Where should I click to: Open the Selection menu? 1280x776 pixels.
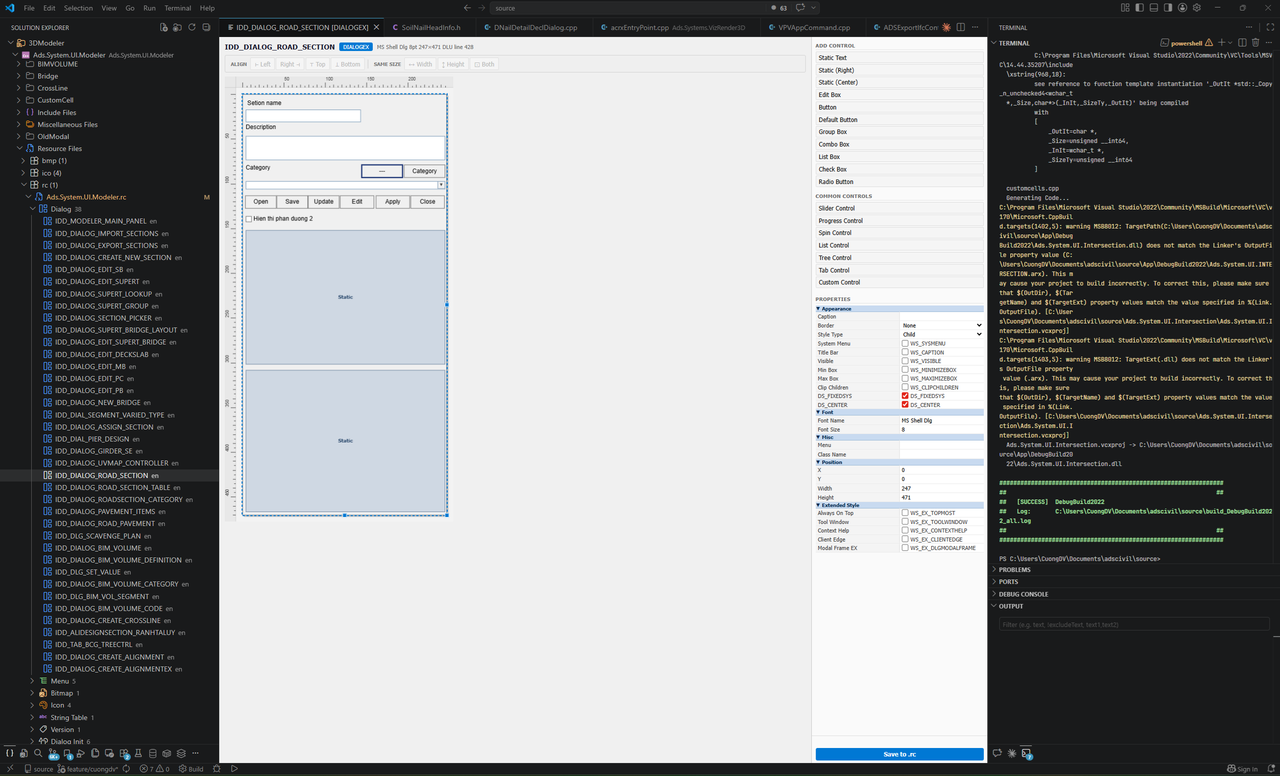[x=78, y=8]
